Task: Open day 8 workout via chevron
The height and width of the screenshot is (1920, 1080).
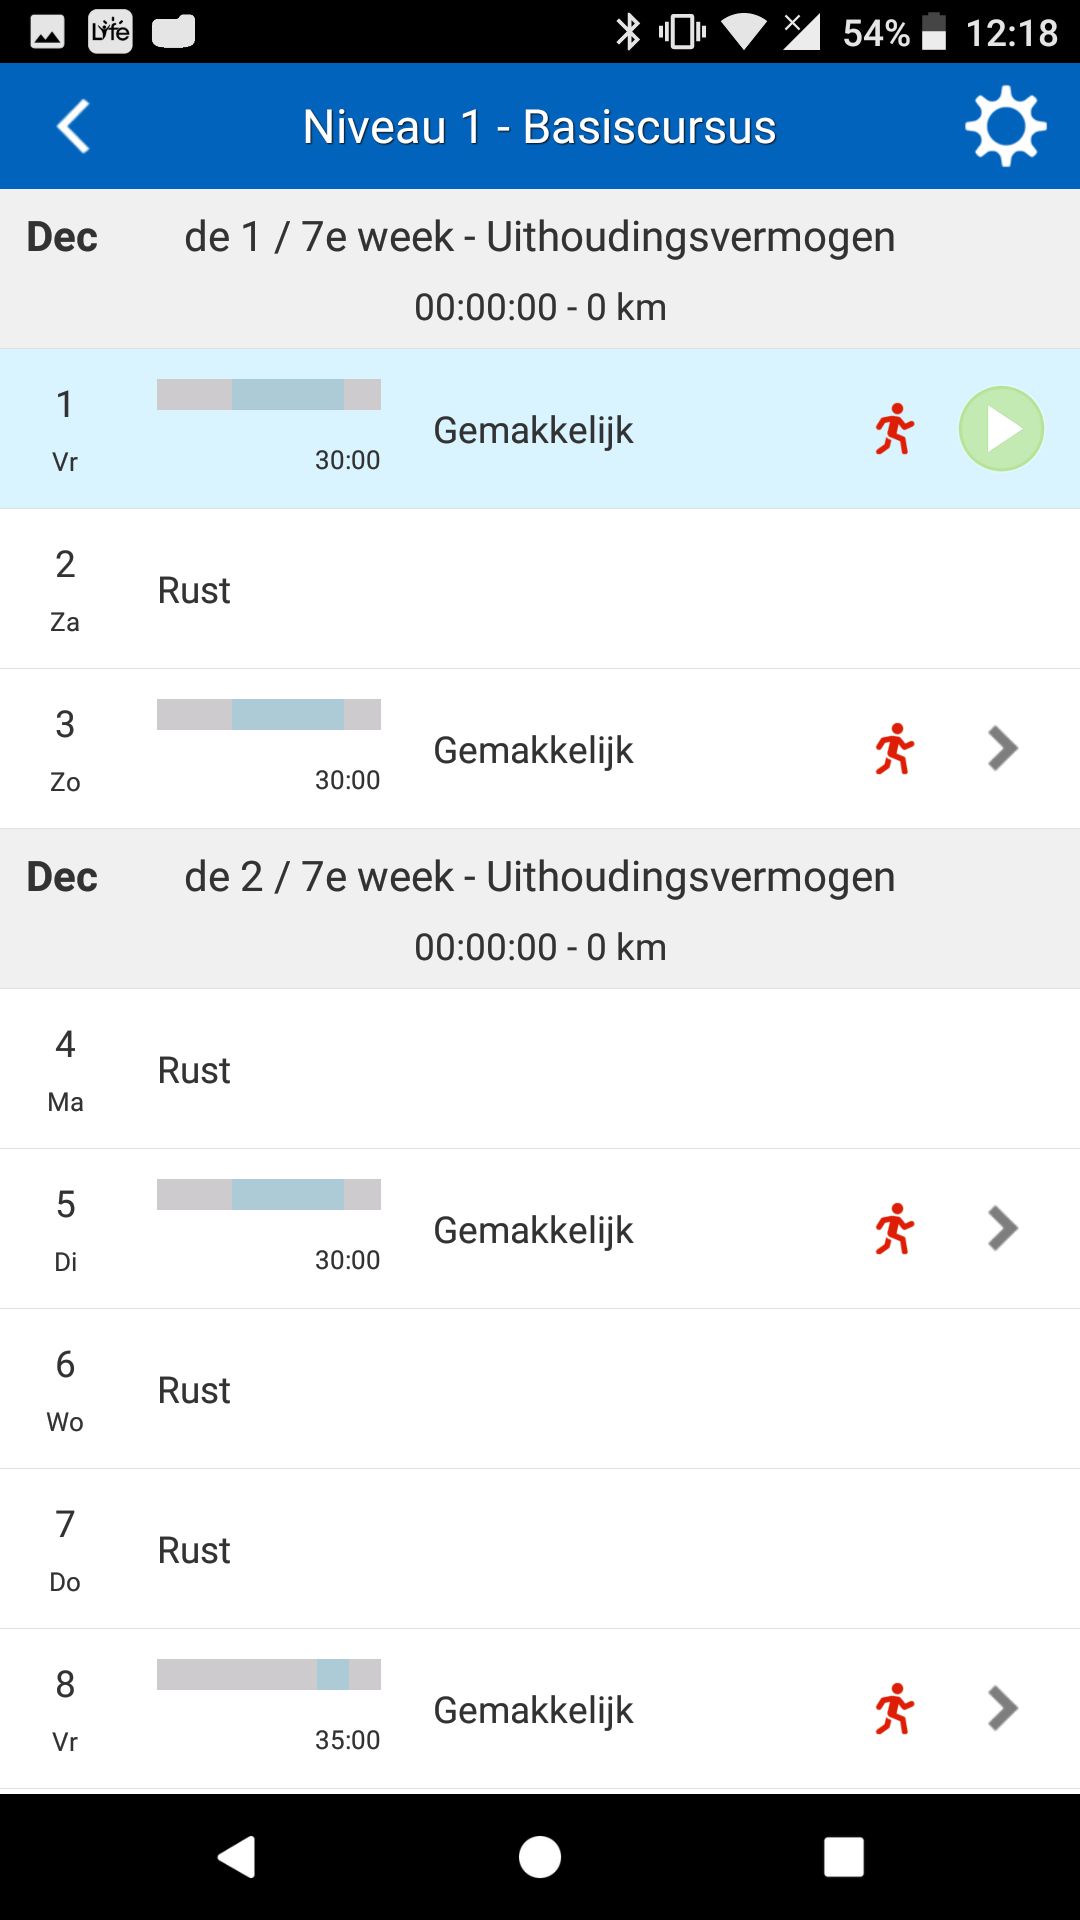Action: pos(1002,1709)
